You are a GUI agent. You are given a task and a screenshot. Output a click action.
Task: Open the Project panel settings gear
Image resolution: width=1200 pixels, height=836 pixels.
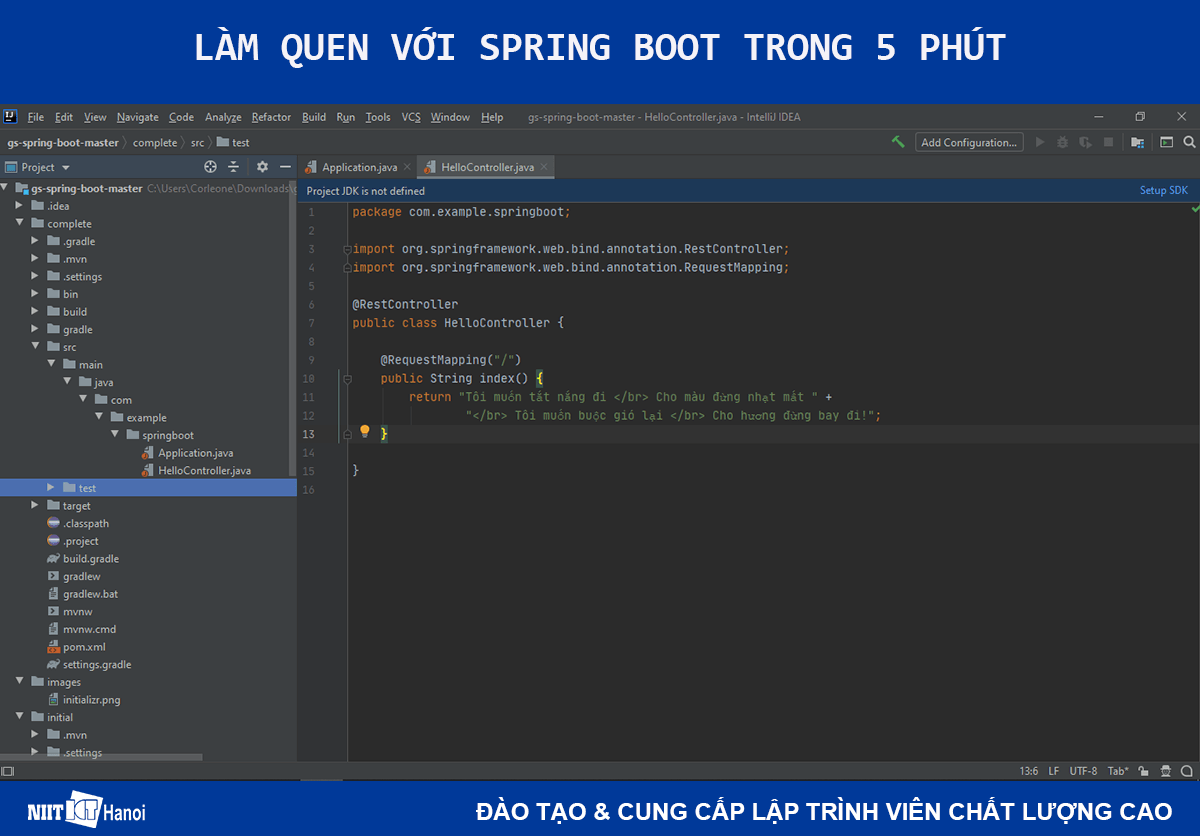[262, 166]
